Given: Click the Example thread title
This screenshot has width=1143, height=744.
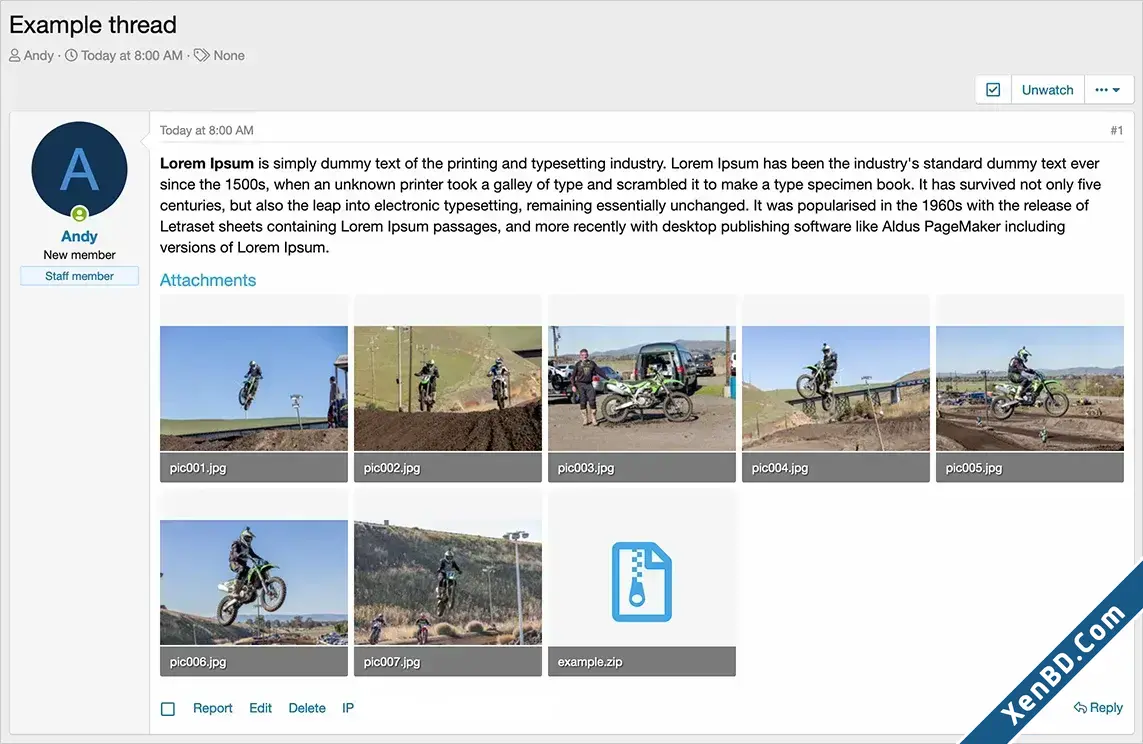Looking at the screenshot, I should 93,25.
